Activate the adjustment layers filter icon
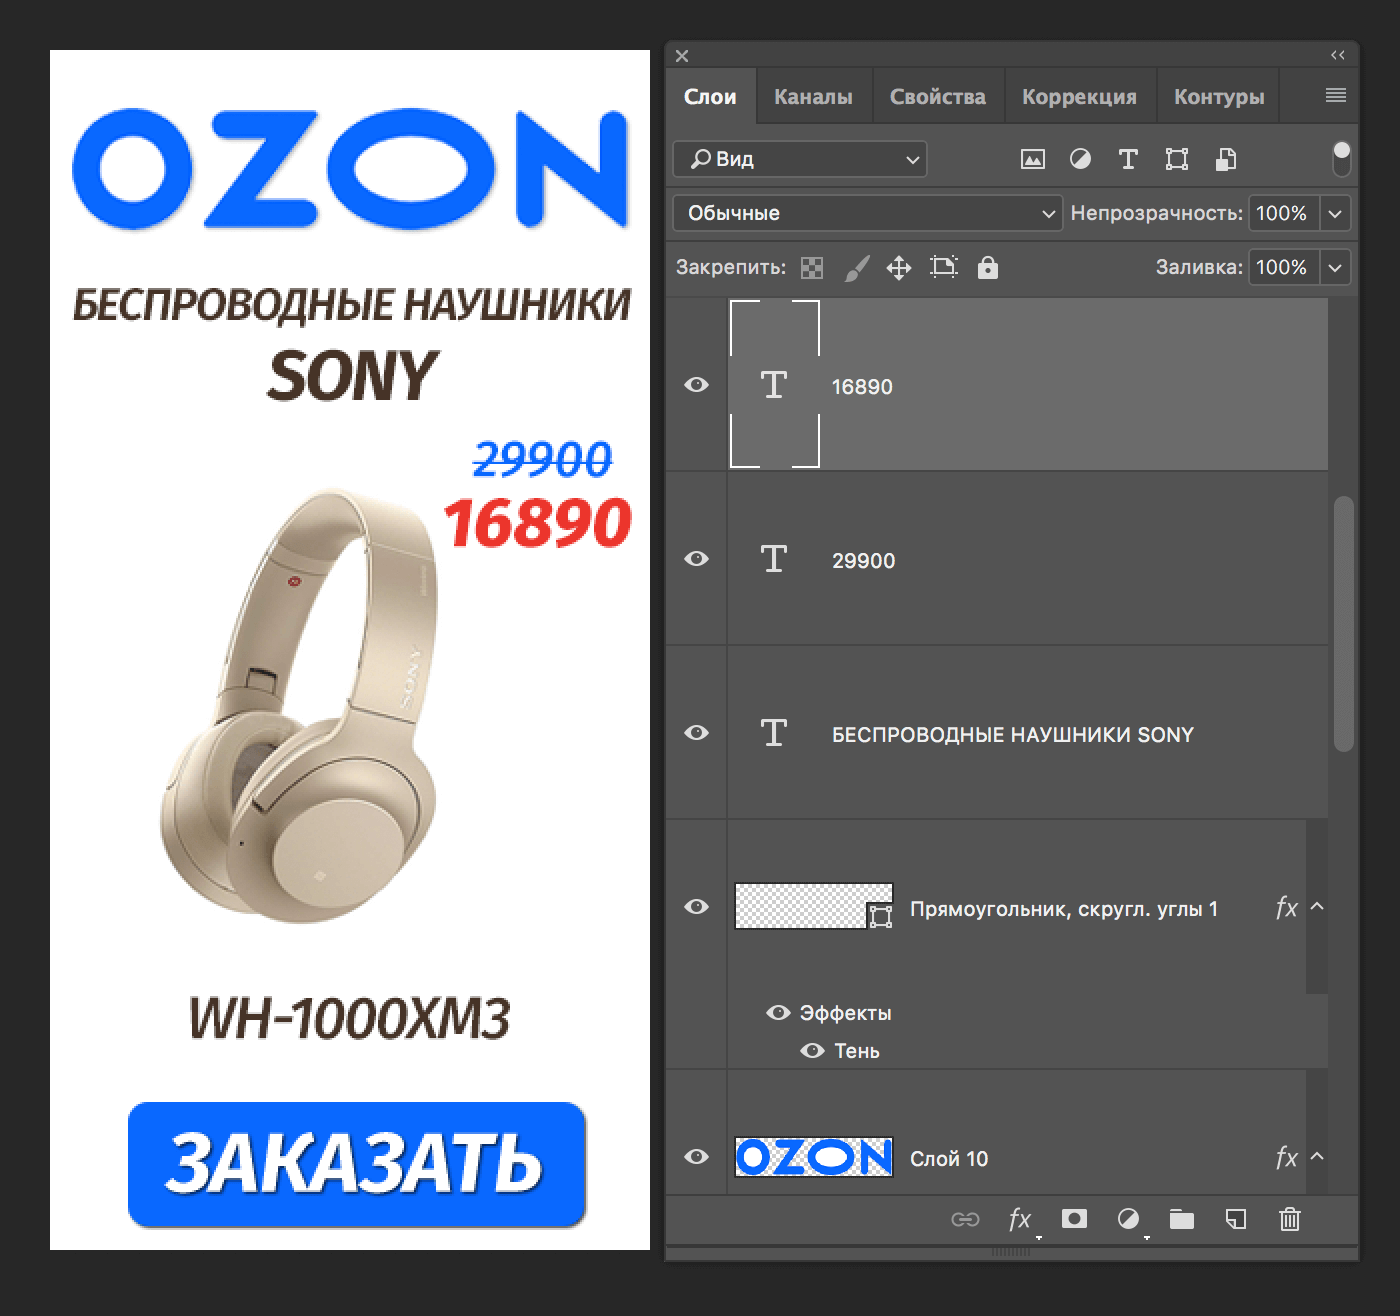This screenshot has height=1316, width=1400. (x=1081, y=159)
